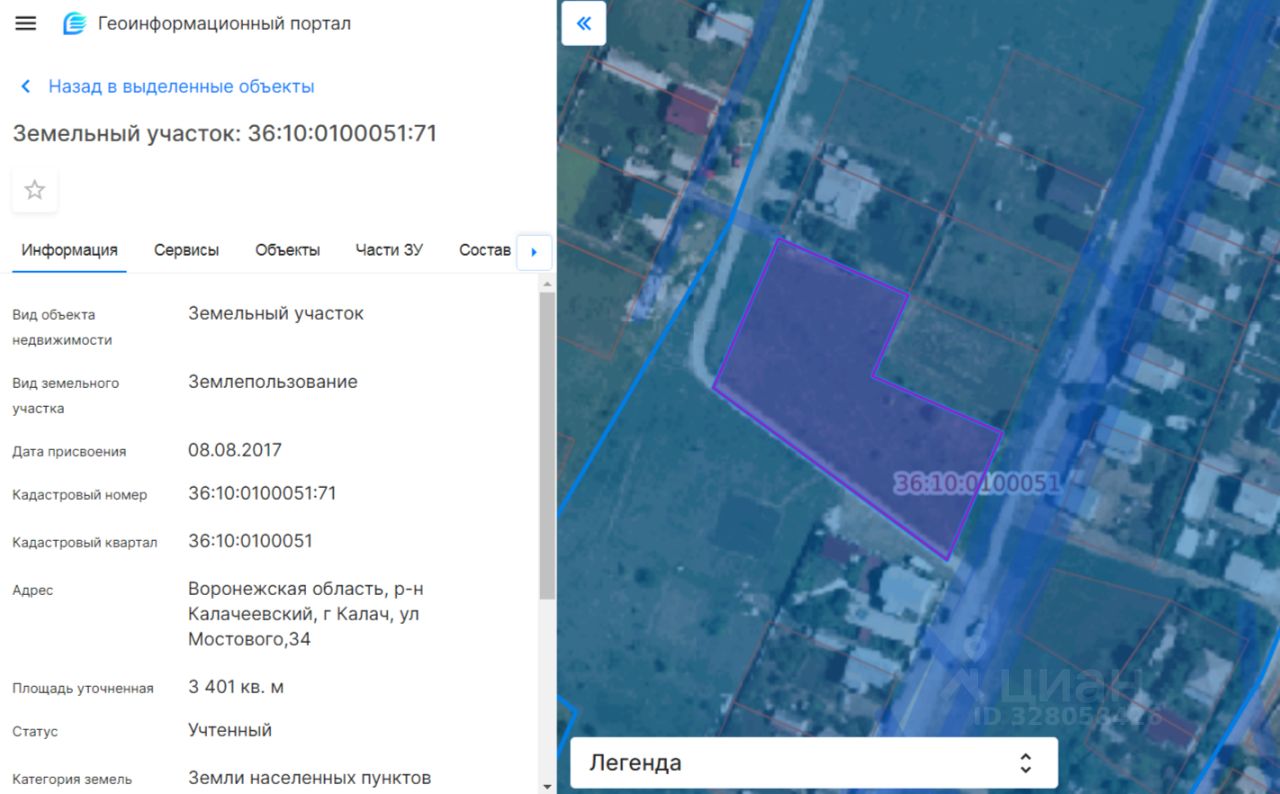Click the Адрес field label
Image resolution: width=1280 pixels, height=794 pixels.
tap(33, 590)
